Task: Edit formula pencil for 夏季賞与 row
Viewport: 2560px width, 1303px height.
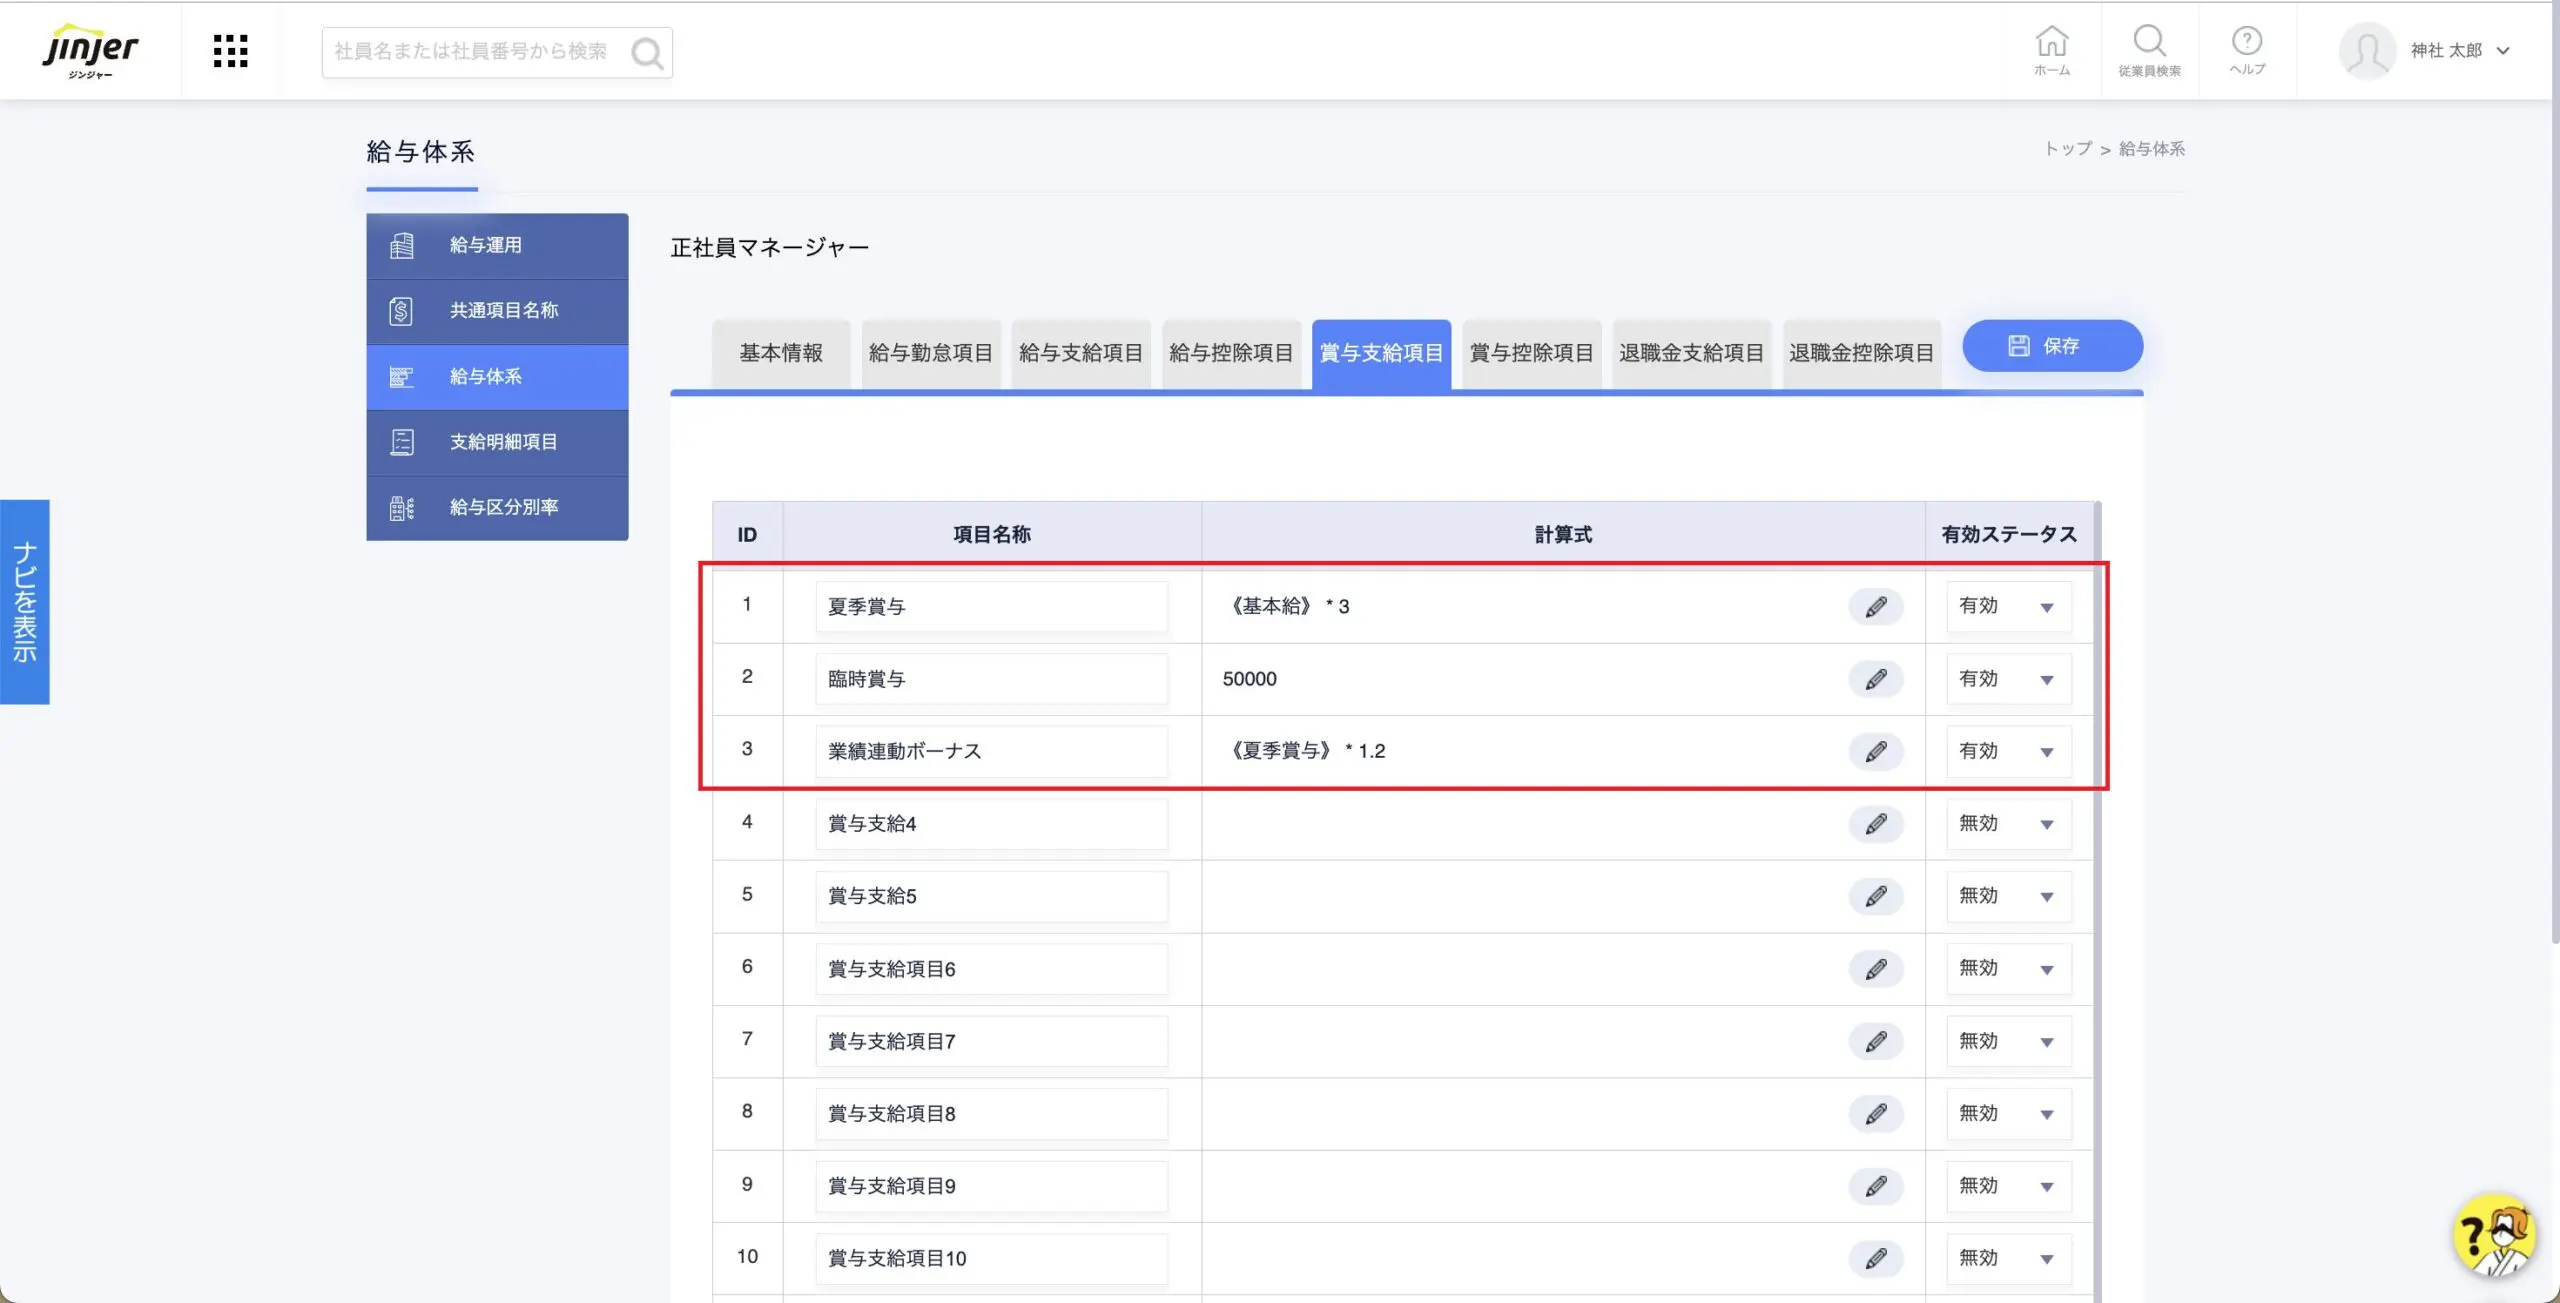Action: [1875, 607]
